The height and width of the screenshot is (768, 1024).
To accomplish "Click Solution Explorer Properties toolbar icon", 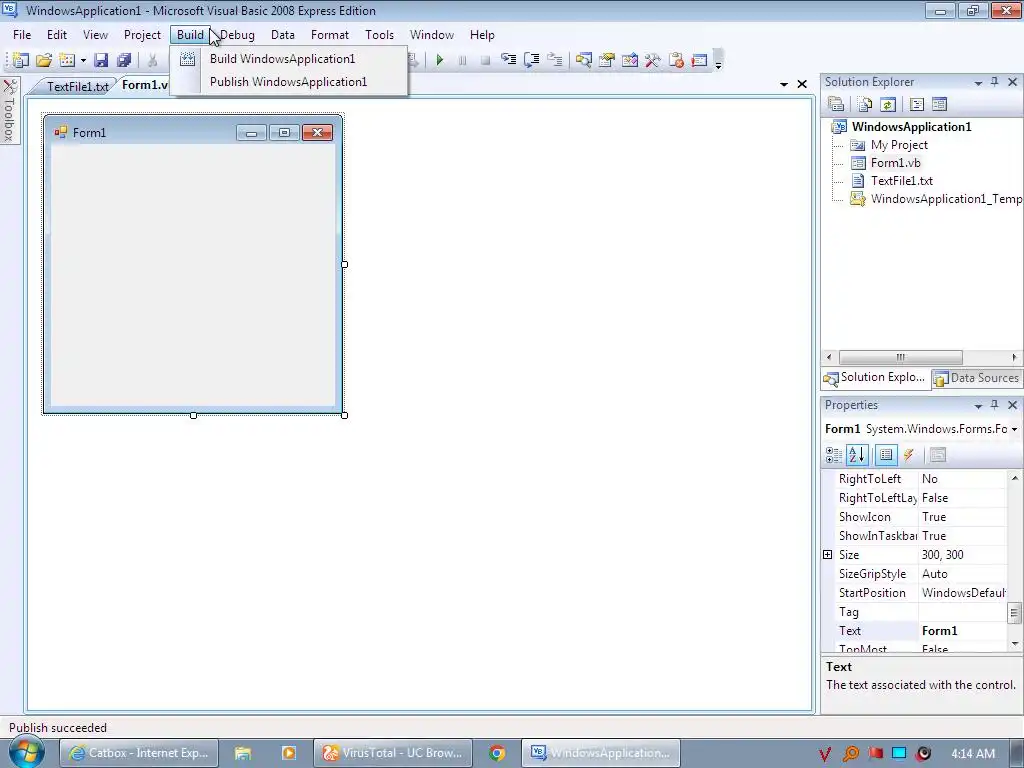I will coord(836,104).
